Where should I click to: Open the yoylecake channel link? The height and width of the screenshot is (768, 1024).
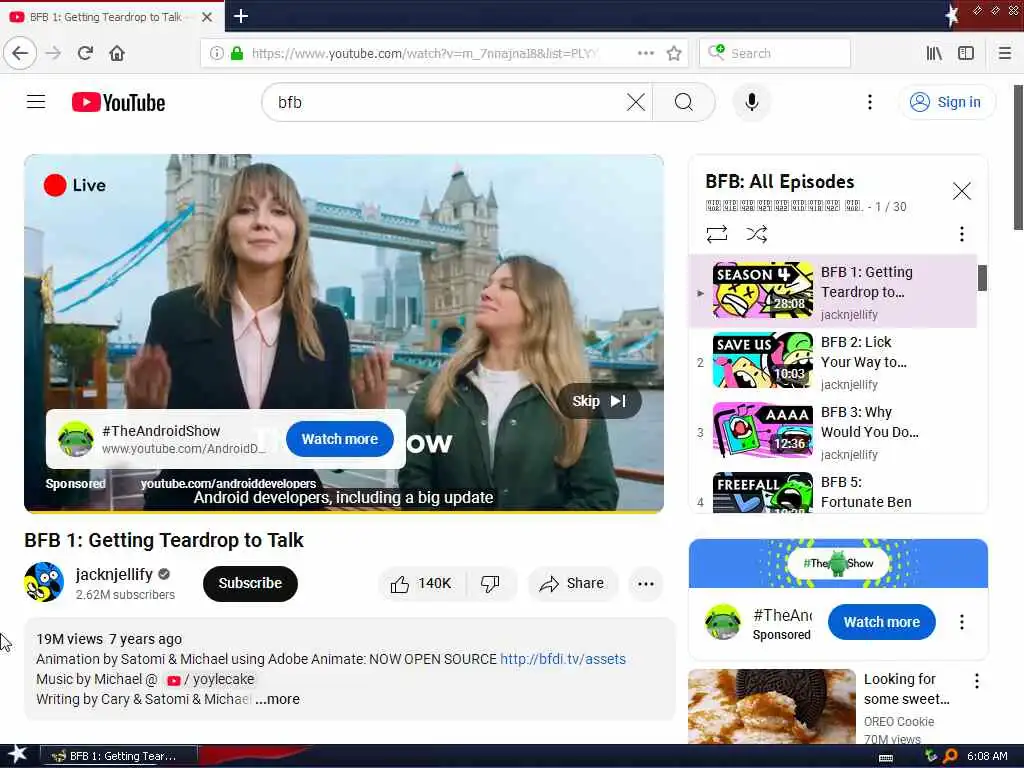point(210,679)
